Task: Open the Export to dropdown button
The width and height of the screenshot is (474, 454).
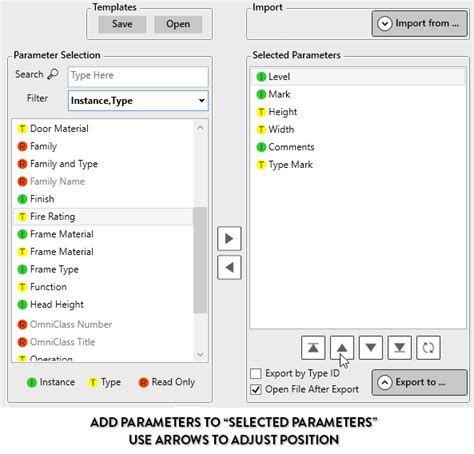Action: coord(420,382)
